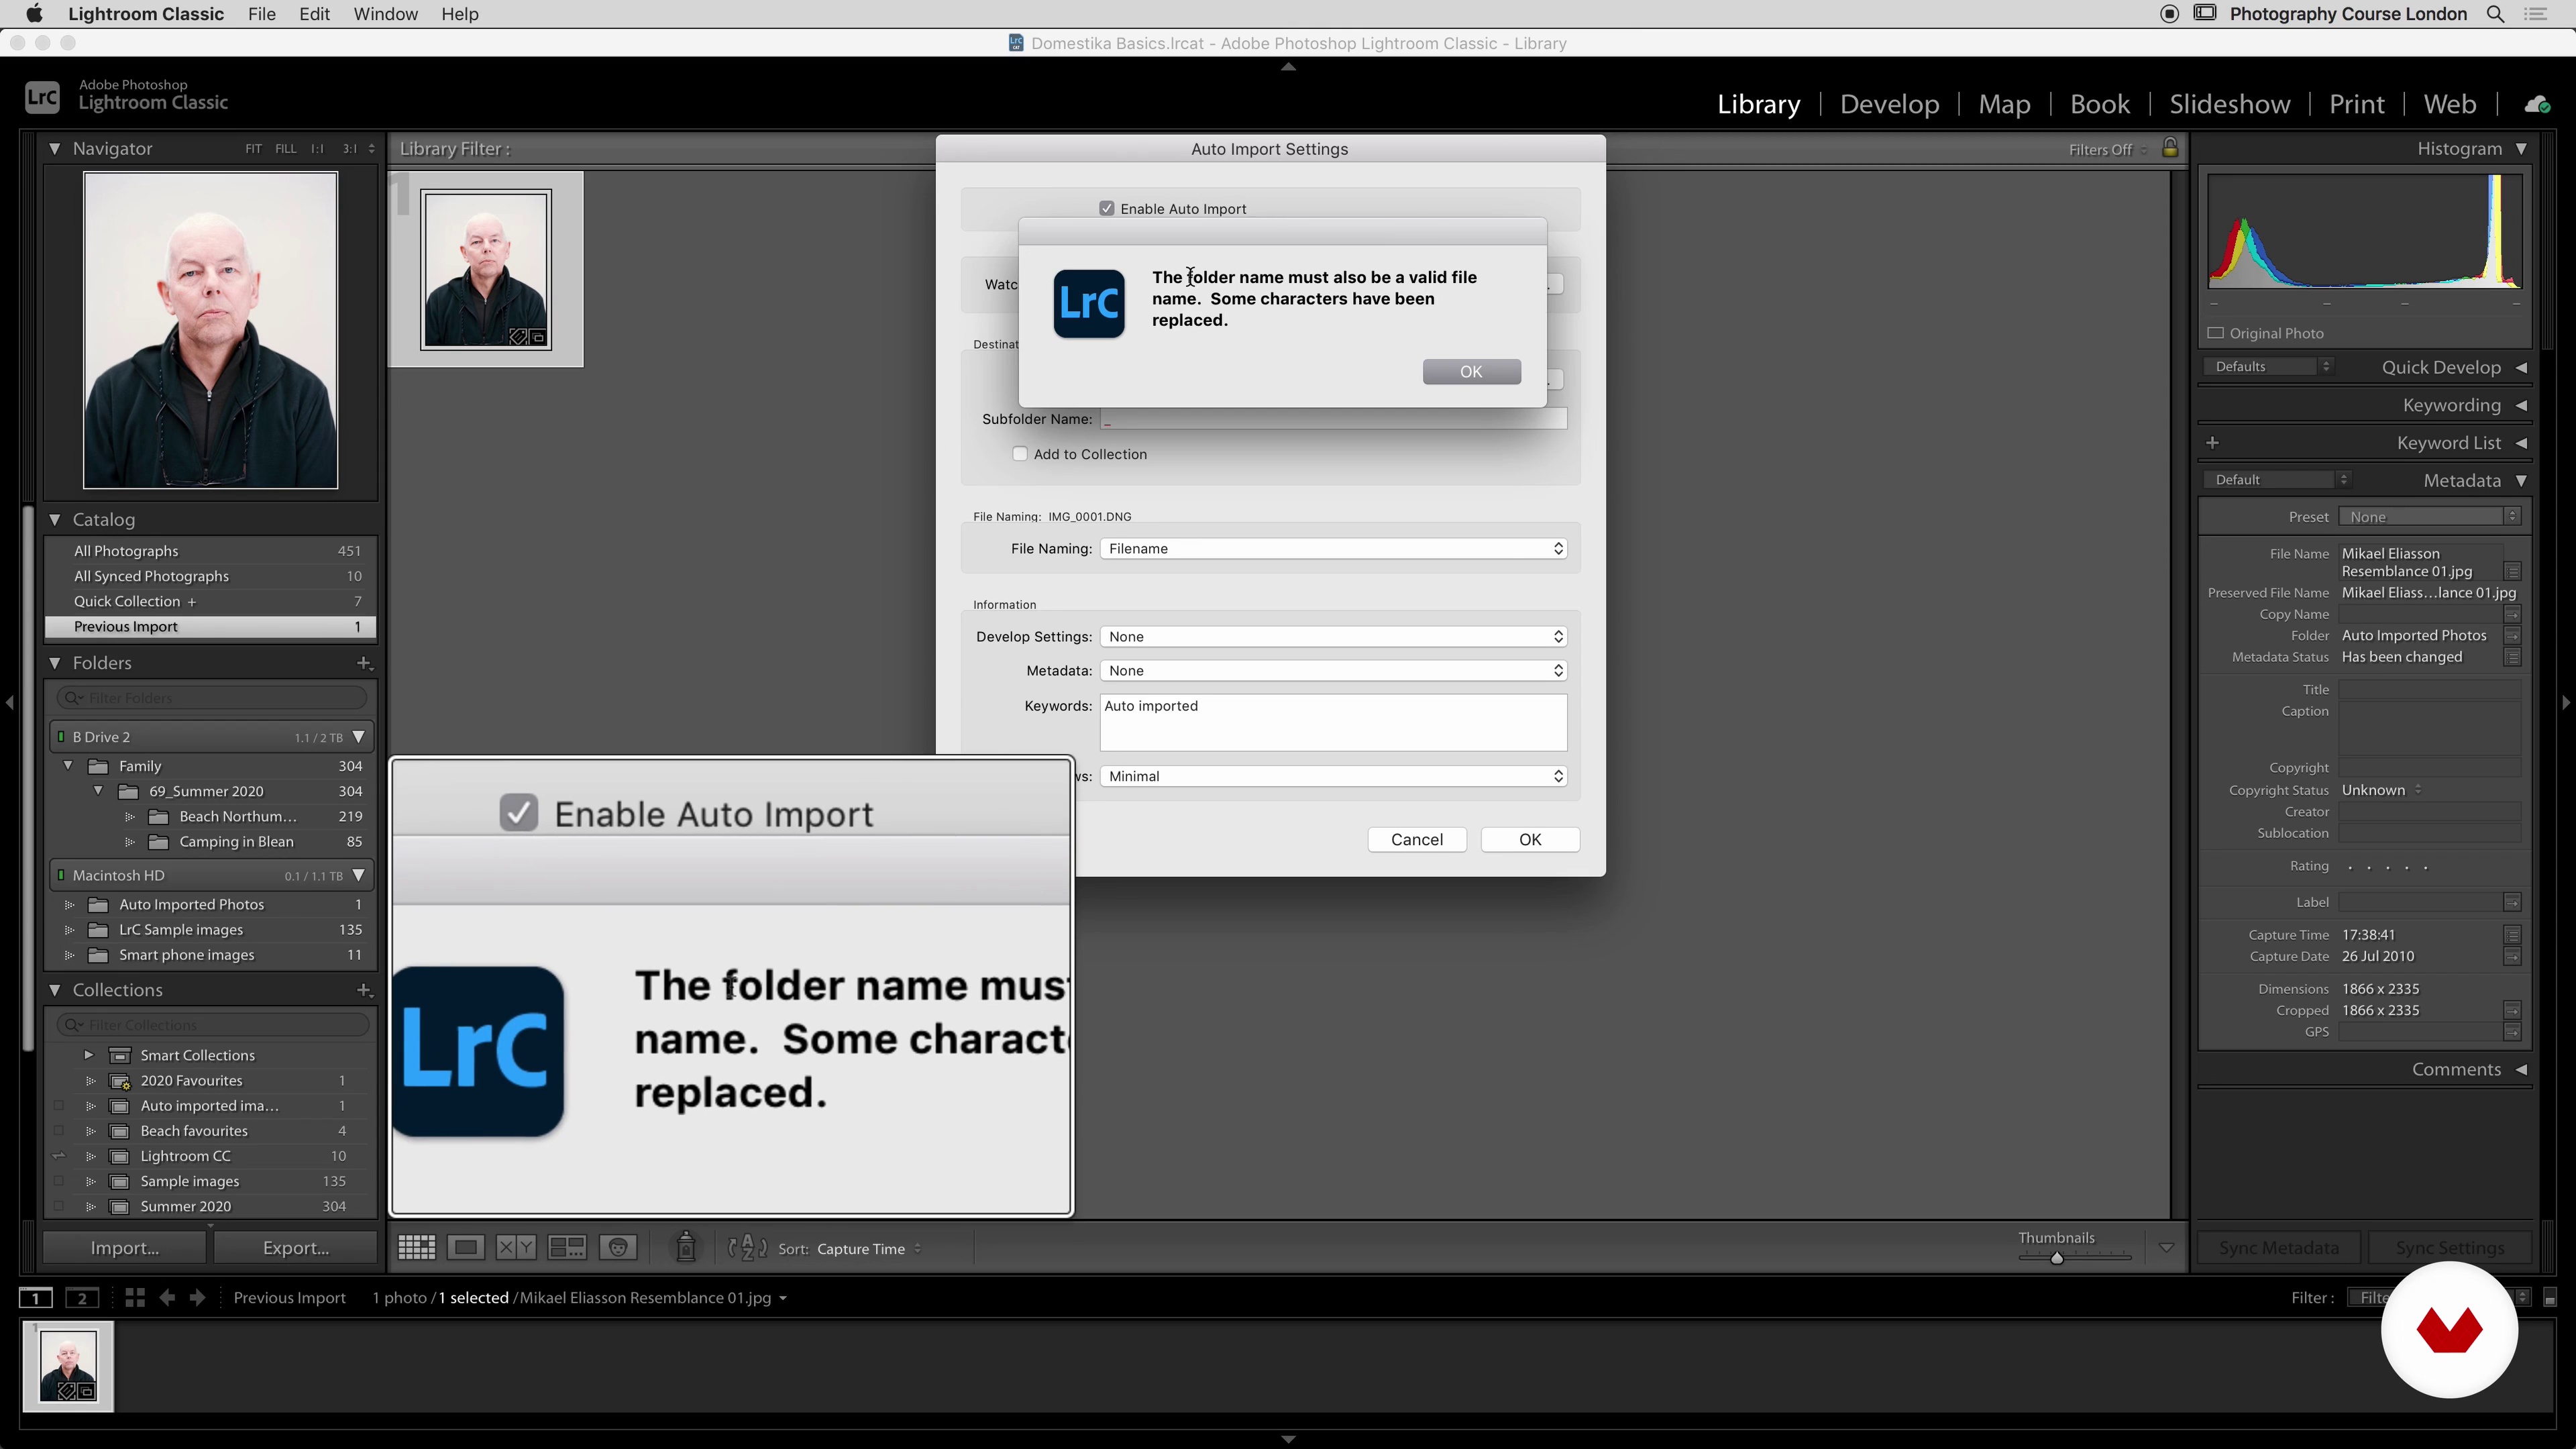
Task: Adjust the Thumbnails size slider
Action: click(2057, 1258)
